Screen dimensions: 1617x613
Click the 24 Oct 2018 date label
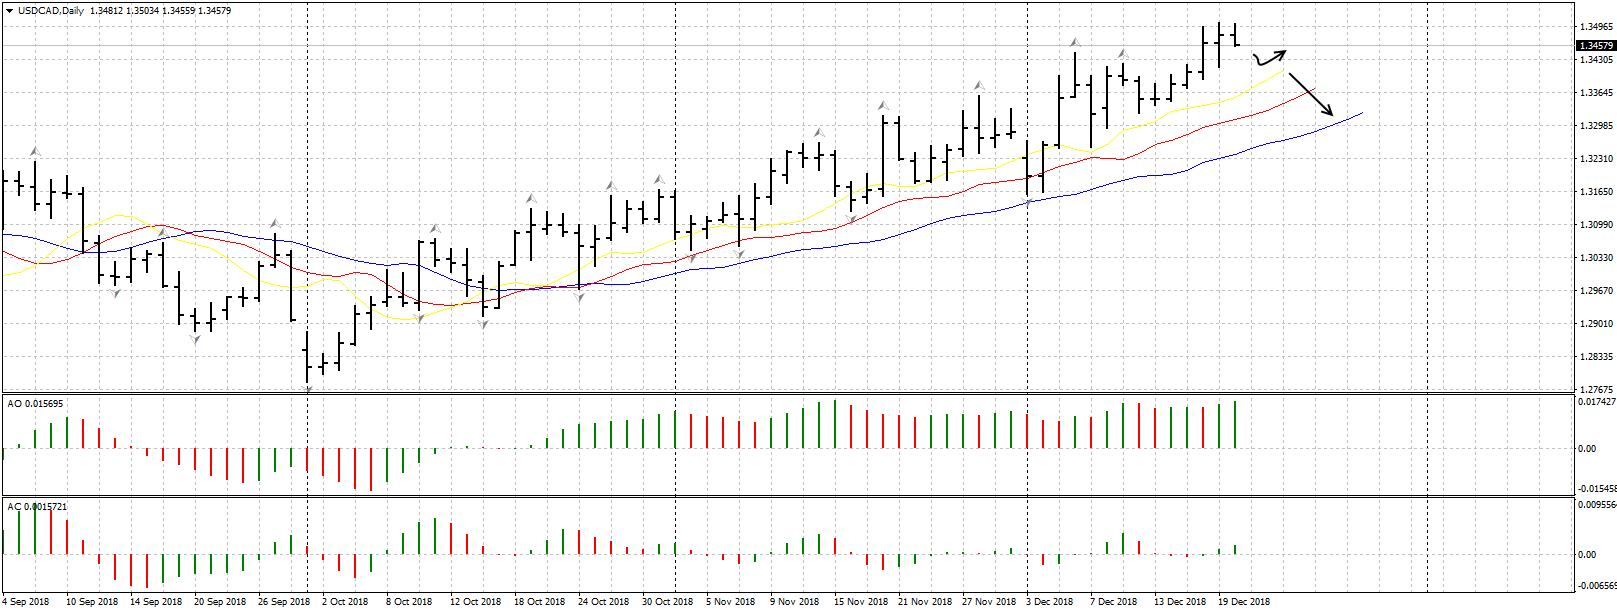tap(603, 602)
